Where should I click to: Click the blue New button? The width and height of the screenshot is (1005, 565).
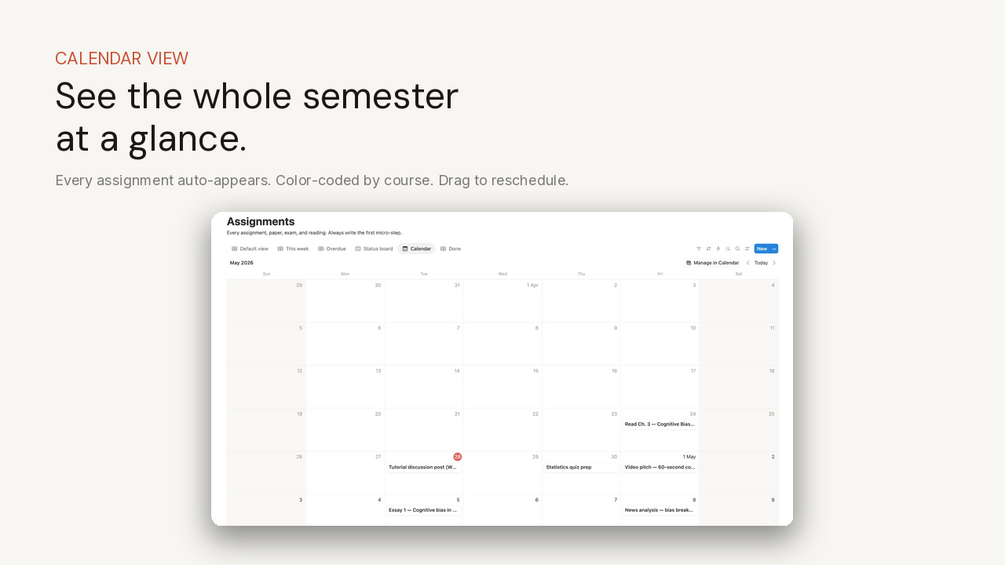coord(761,249)
